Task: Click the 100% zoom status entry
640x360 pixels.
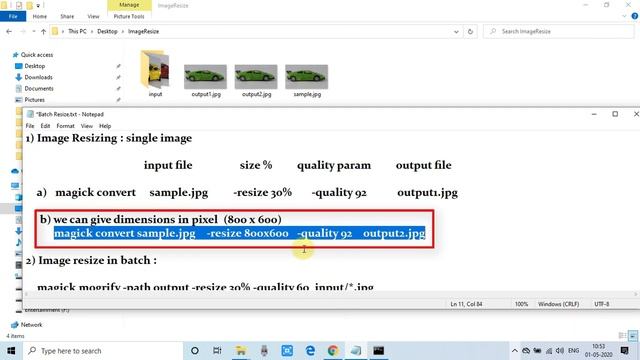Action: pos(521,304)
